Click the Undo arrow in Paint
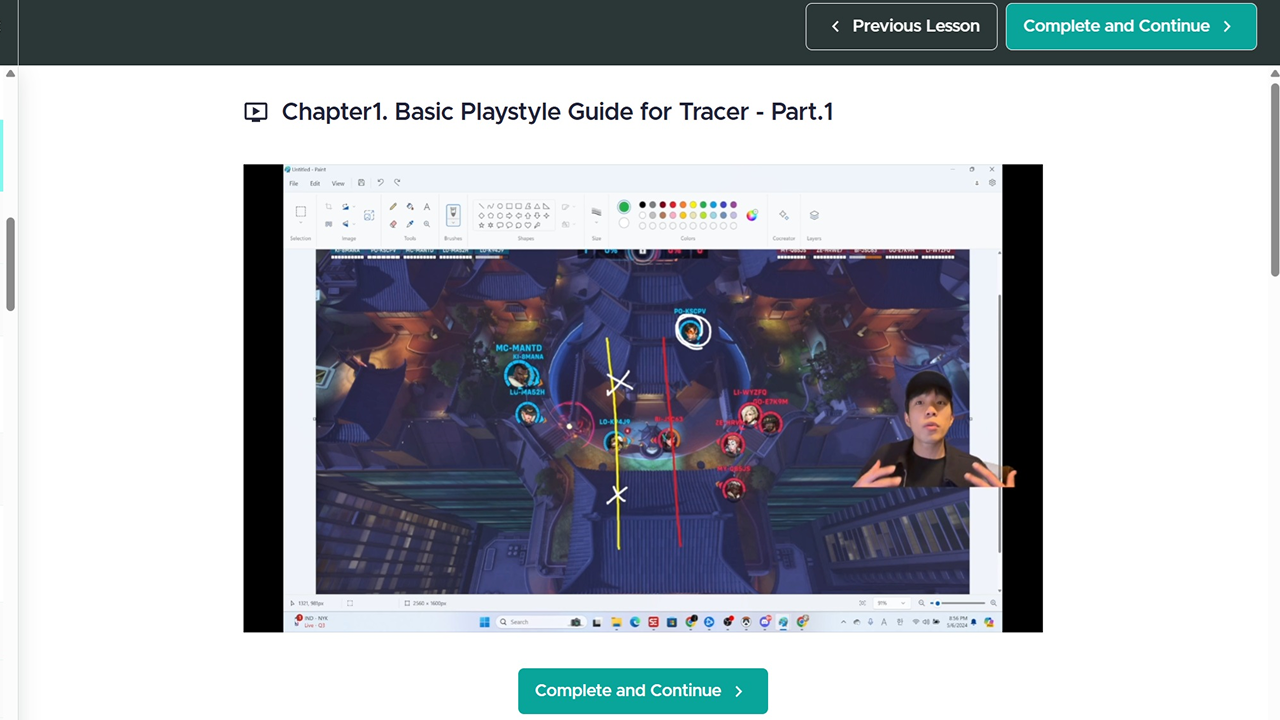This screenshot has width=1280, height=720. 380,183
